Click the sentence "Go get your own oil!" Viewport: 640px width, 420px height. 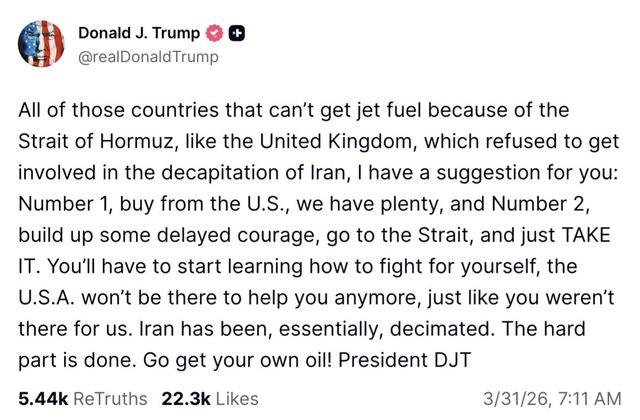(238, 360)
